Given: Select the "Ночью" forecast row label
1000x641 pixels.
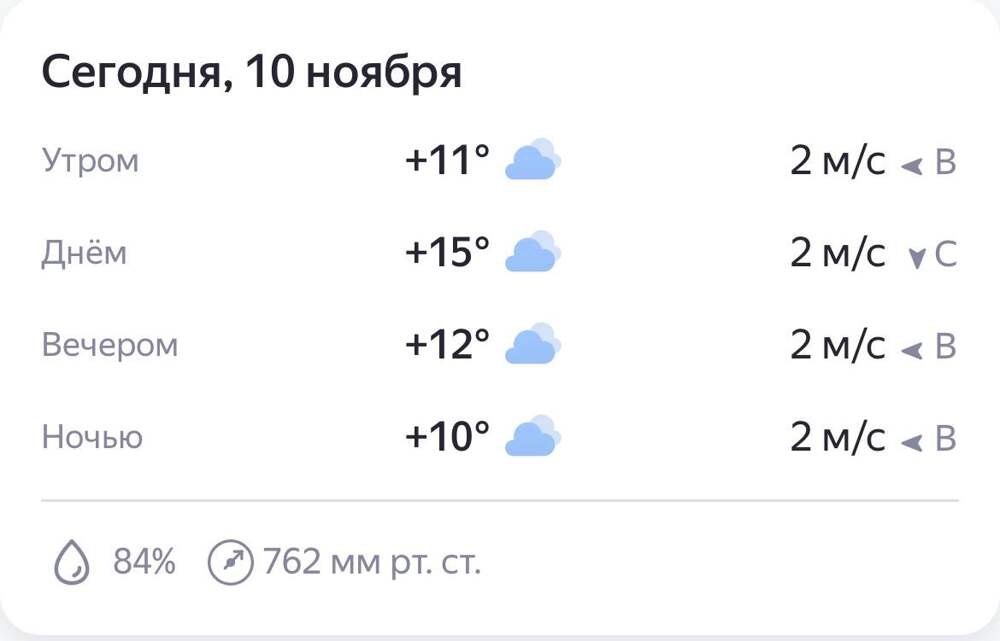Looking at the screenshot, I should tap(92, 437).
